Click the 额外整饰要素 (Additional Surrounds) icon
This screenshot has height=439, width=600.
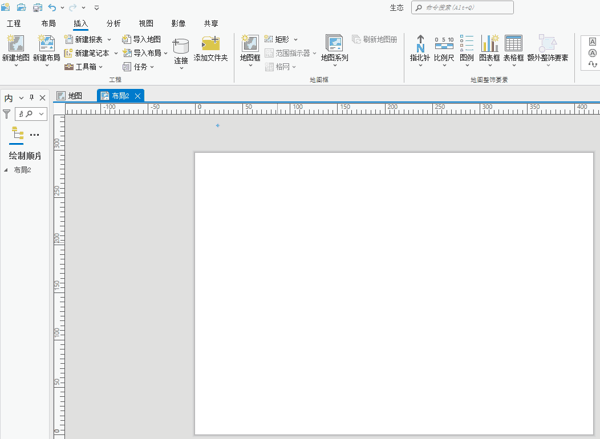[x=548, y=43]
